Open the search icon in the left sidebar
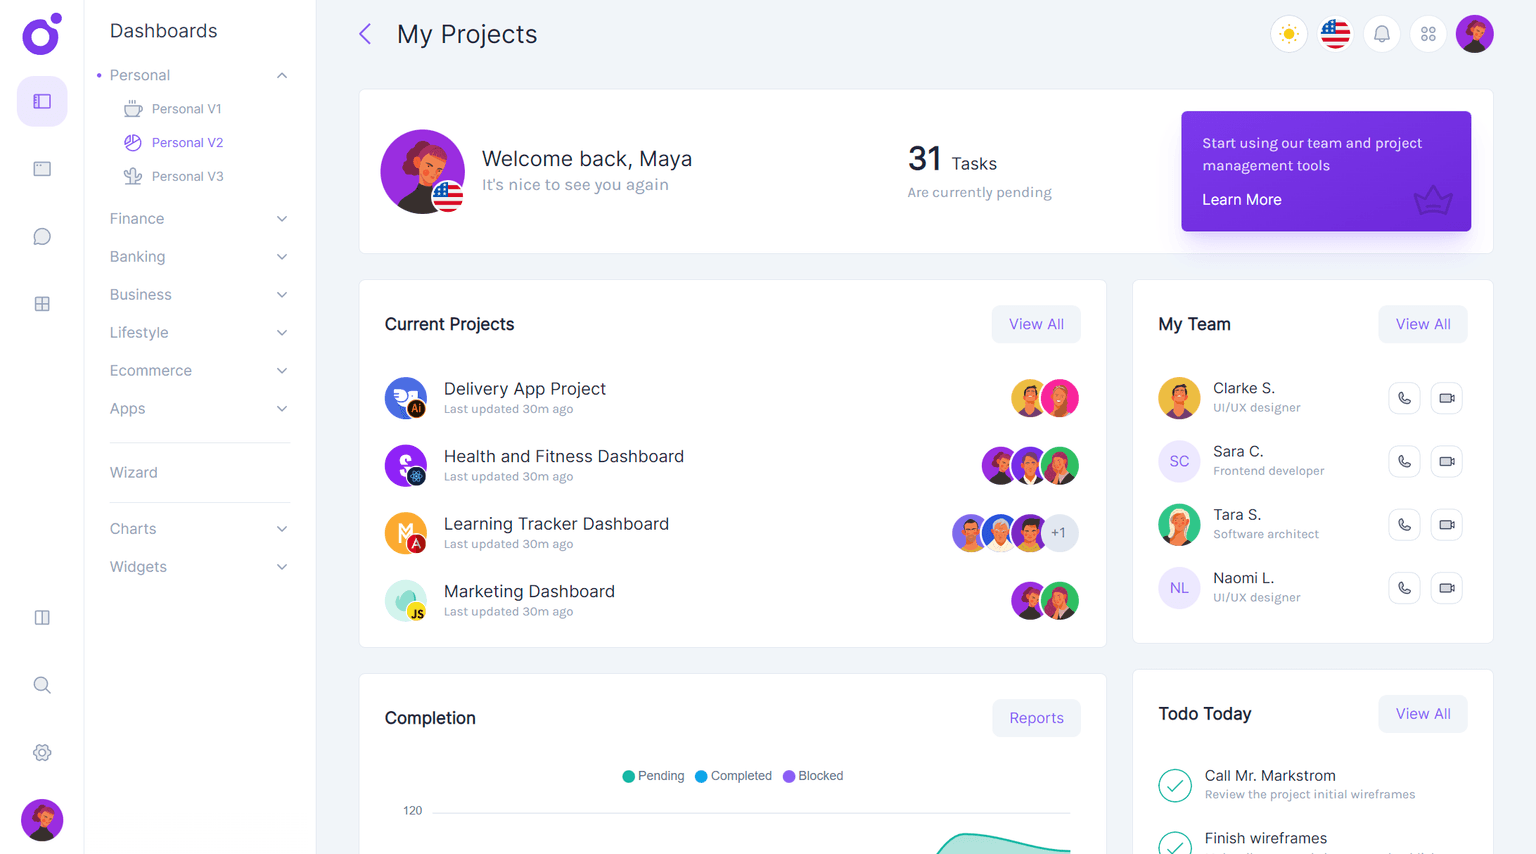 41,684
